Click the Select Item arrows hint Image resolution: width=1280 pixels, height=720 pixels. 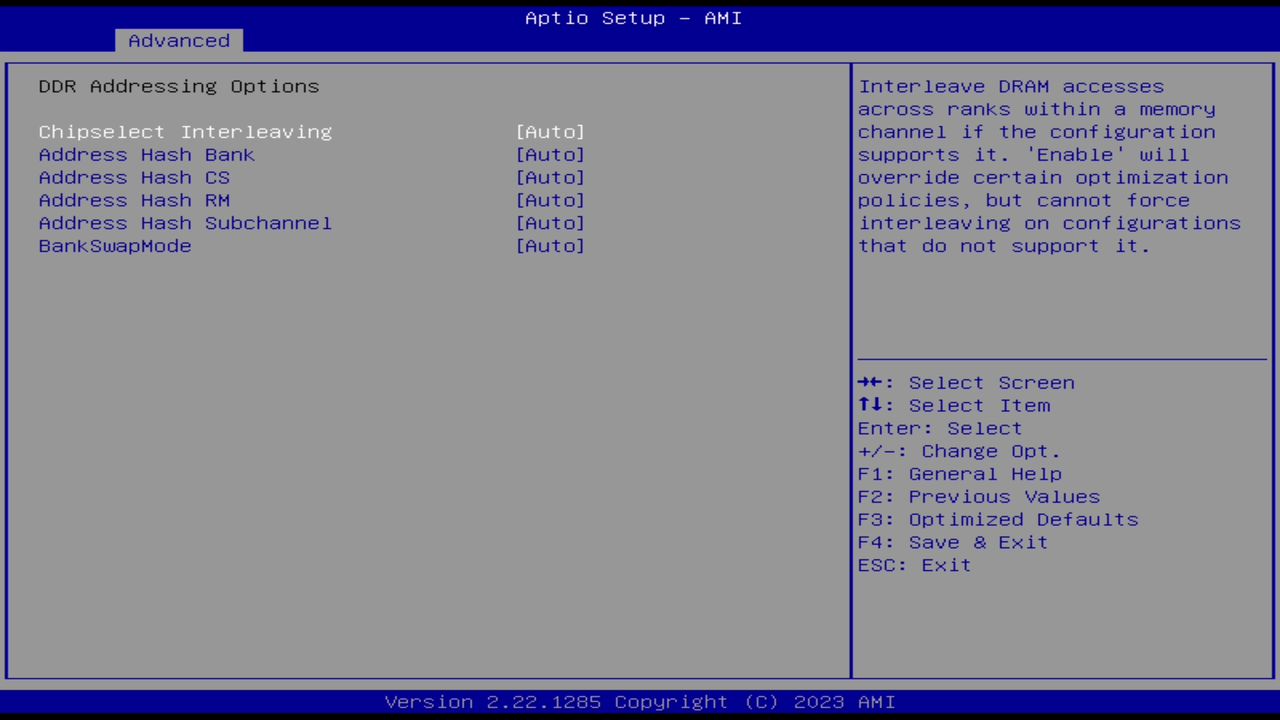coord(954,406)
